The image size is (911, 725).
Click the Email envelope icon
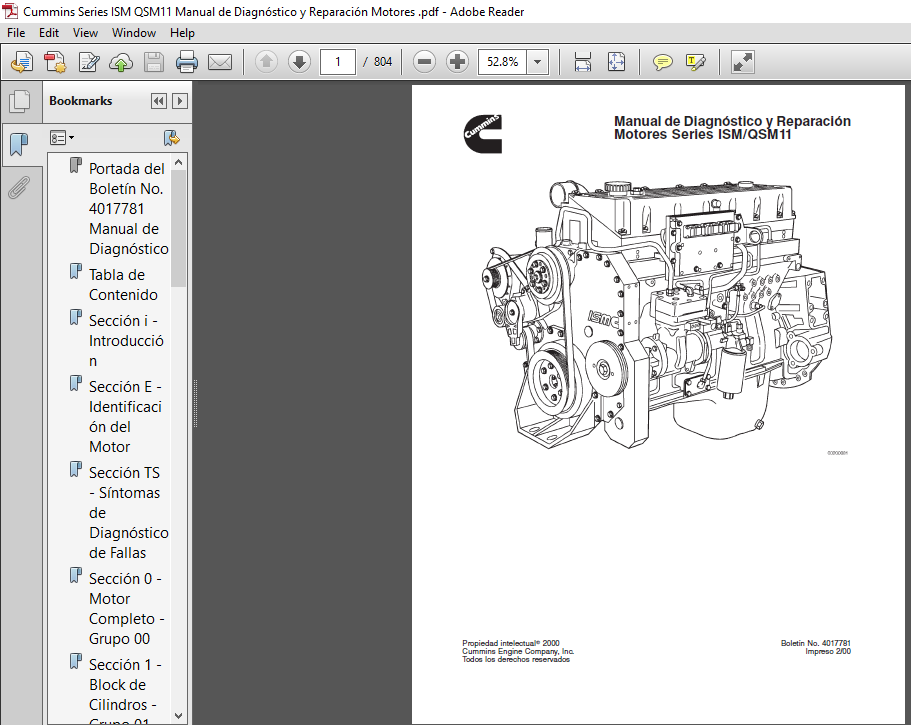tap(220, 62)
